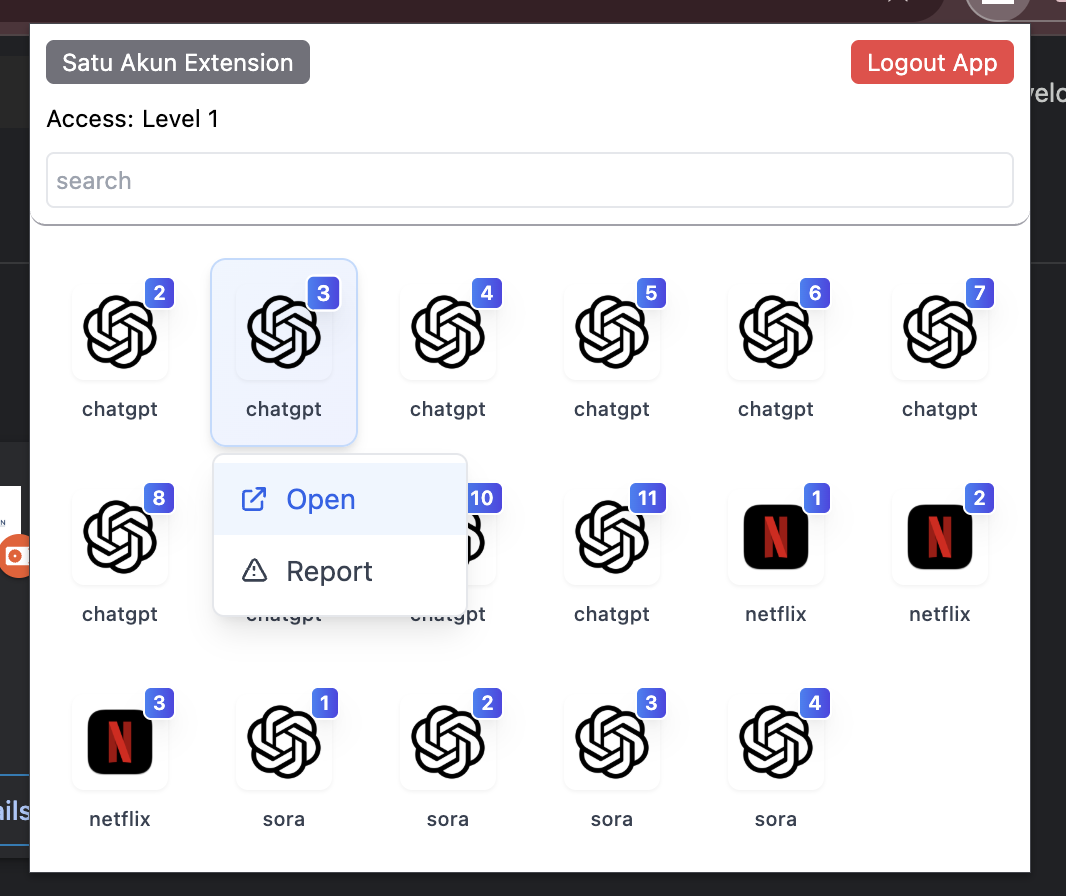Viewport: 1066px width, 896px height.
Task: Launch the chatgpt account with badge 4
Action: 448,352
